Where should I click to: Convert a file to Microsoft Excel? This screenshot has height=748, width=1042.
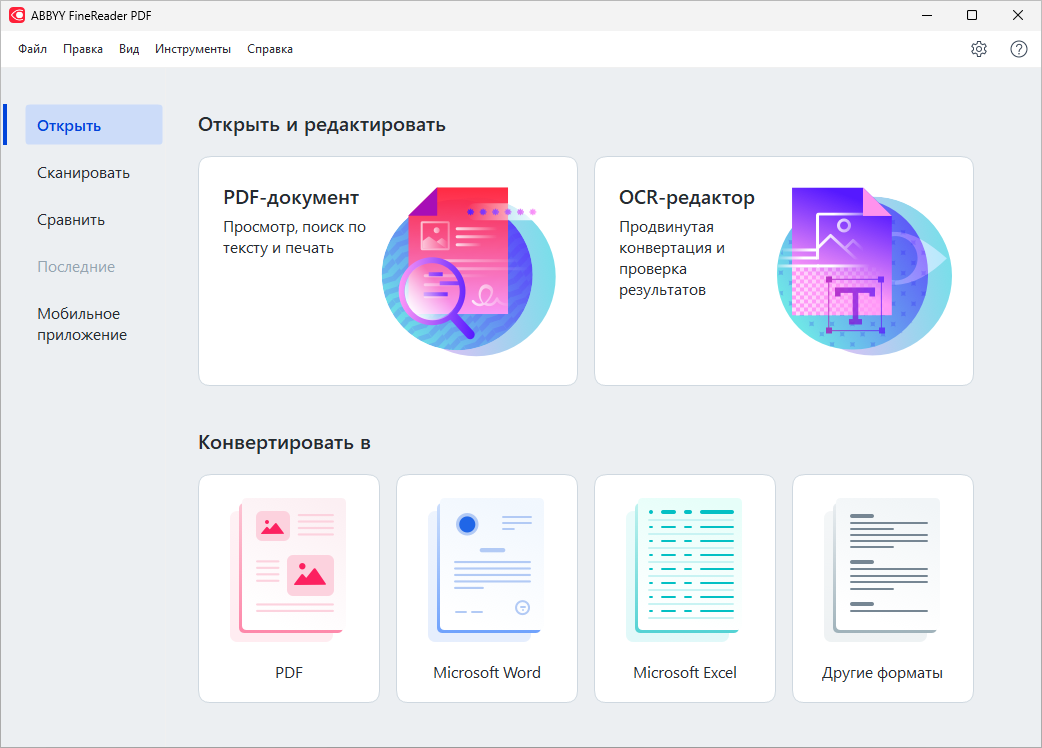pos(685,588)
